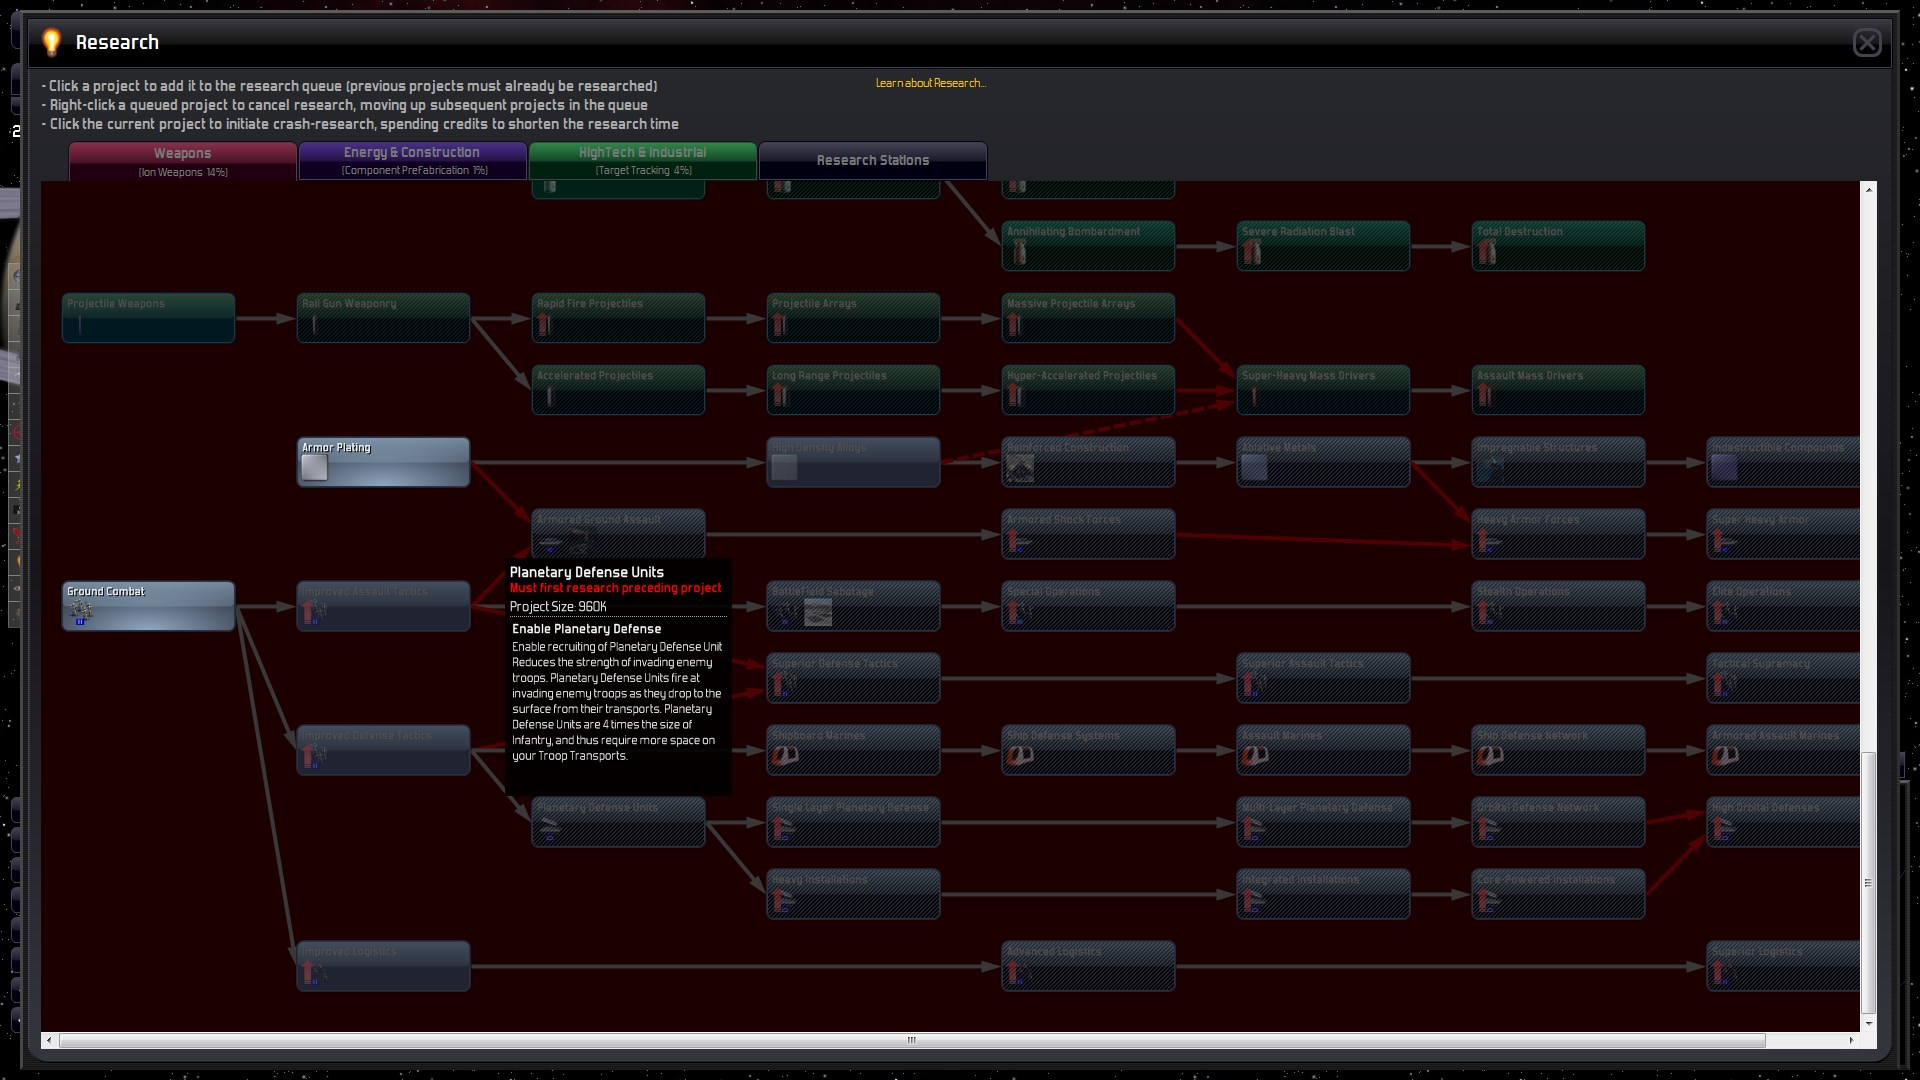Viewport: 1920px width, 1080px height.
Task: Click the Ablative Metals project icon
Action: (1254, 467)
